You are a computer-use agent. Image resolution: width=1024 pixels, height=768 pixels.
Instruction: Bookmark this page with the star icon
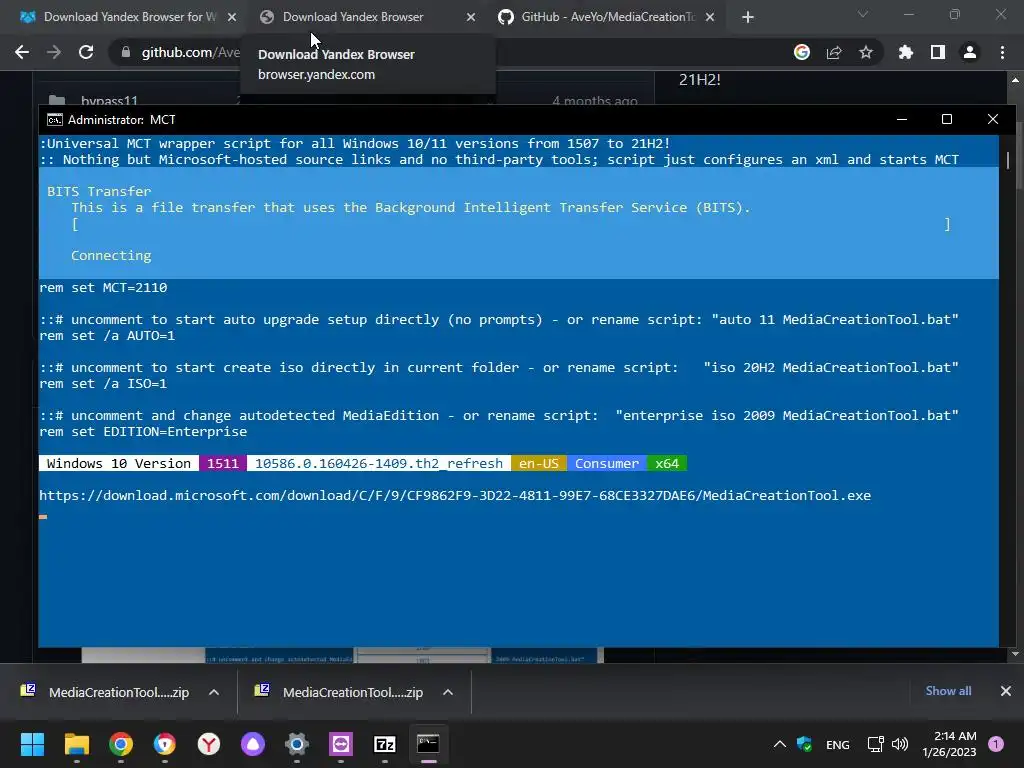coord(866,52)
